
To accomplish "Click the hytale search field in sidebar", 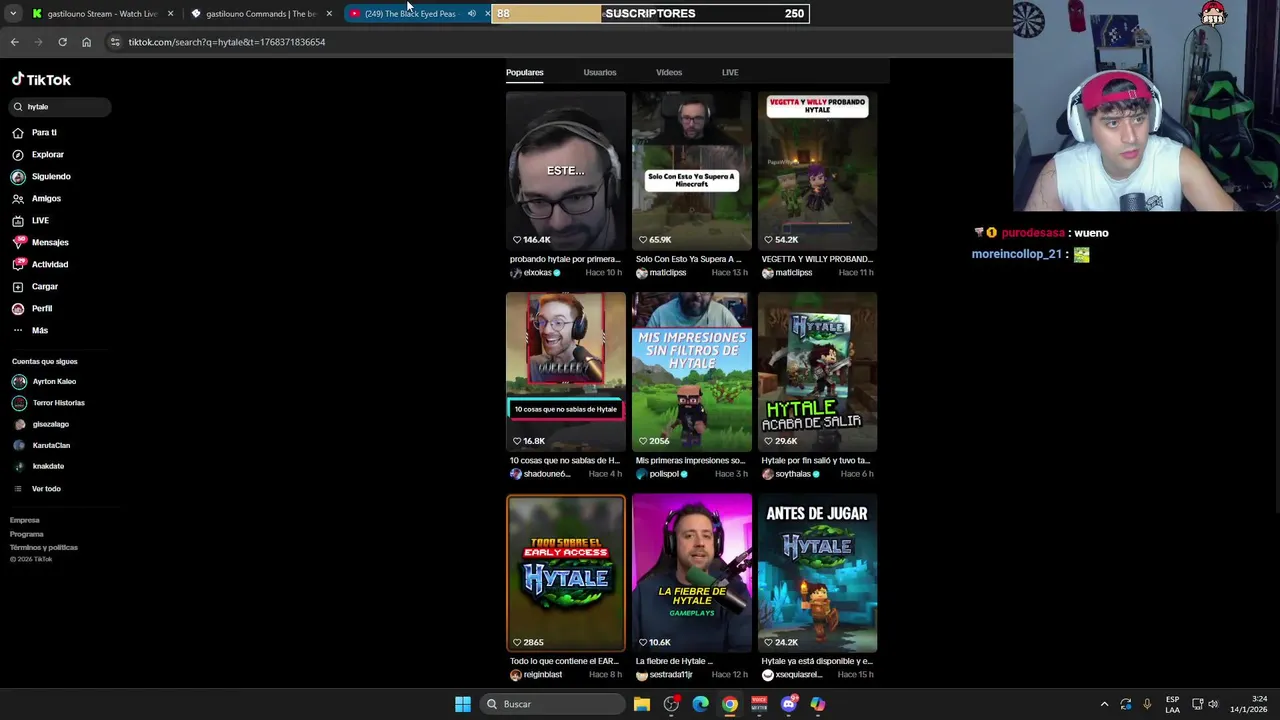I will tap(61, 107).
